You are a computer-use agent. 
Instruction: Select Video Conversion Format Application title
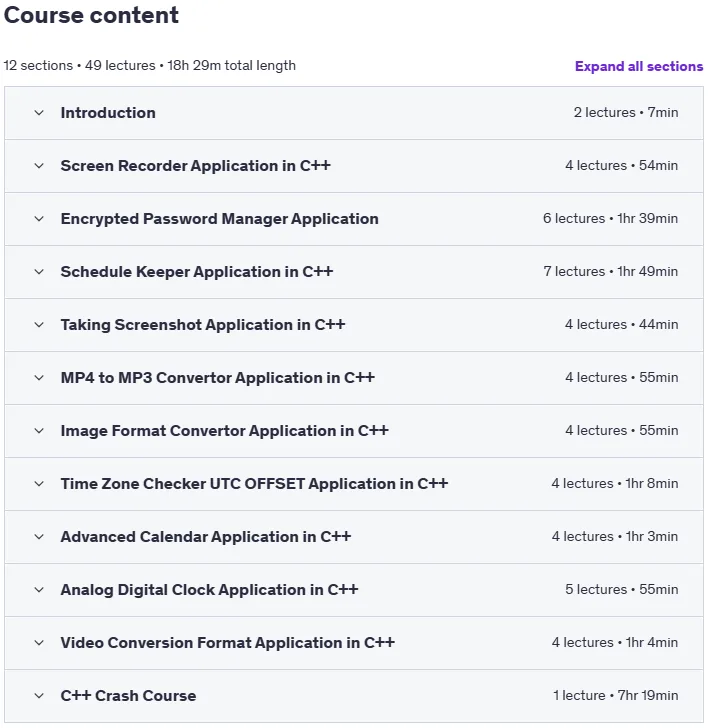point(227,643)
